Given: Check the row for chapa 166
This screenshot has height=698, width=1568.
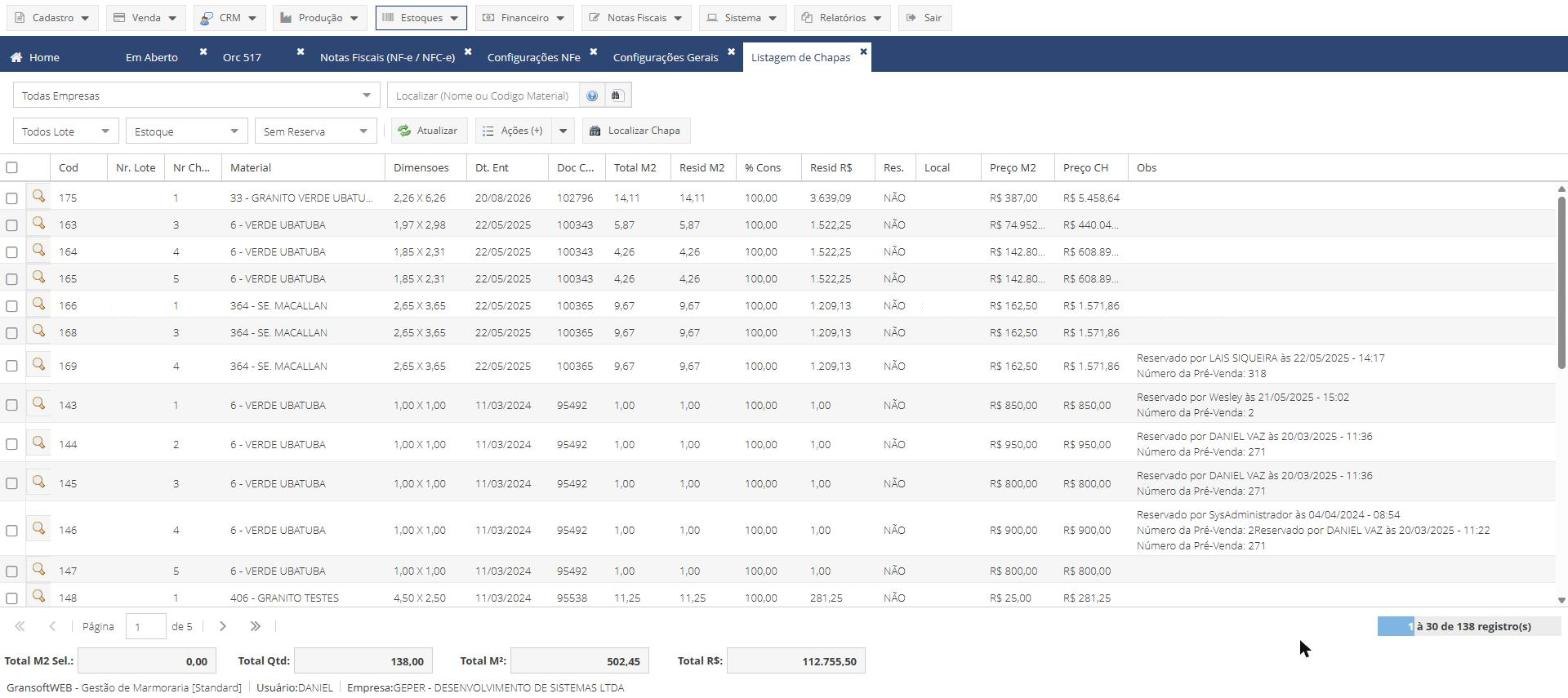Looking at the screenshot, I should point(12,306).
